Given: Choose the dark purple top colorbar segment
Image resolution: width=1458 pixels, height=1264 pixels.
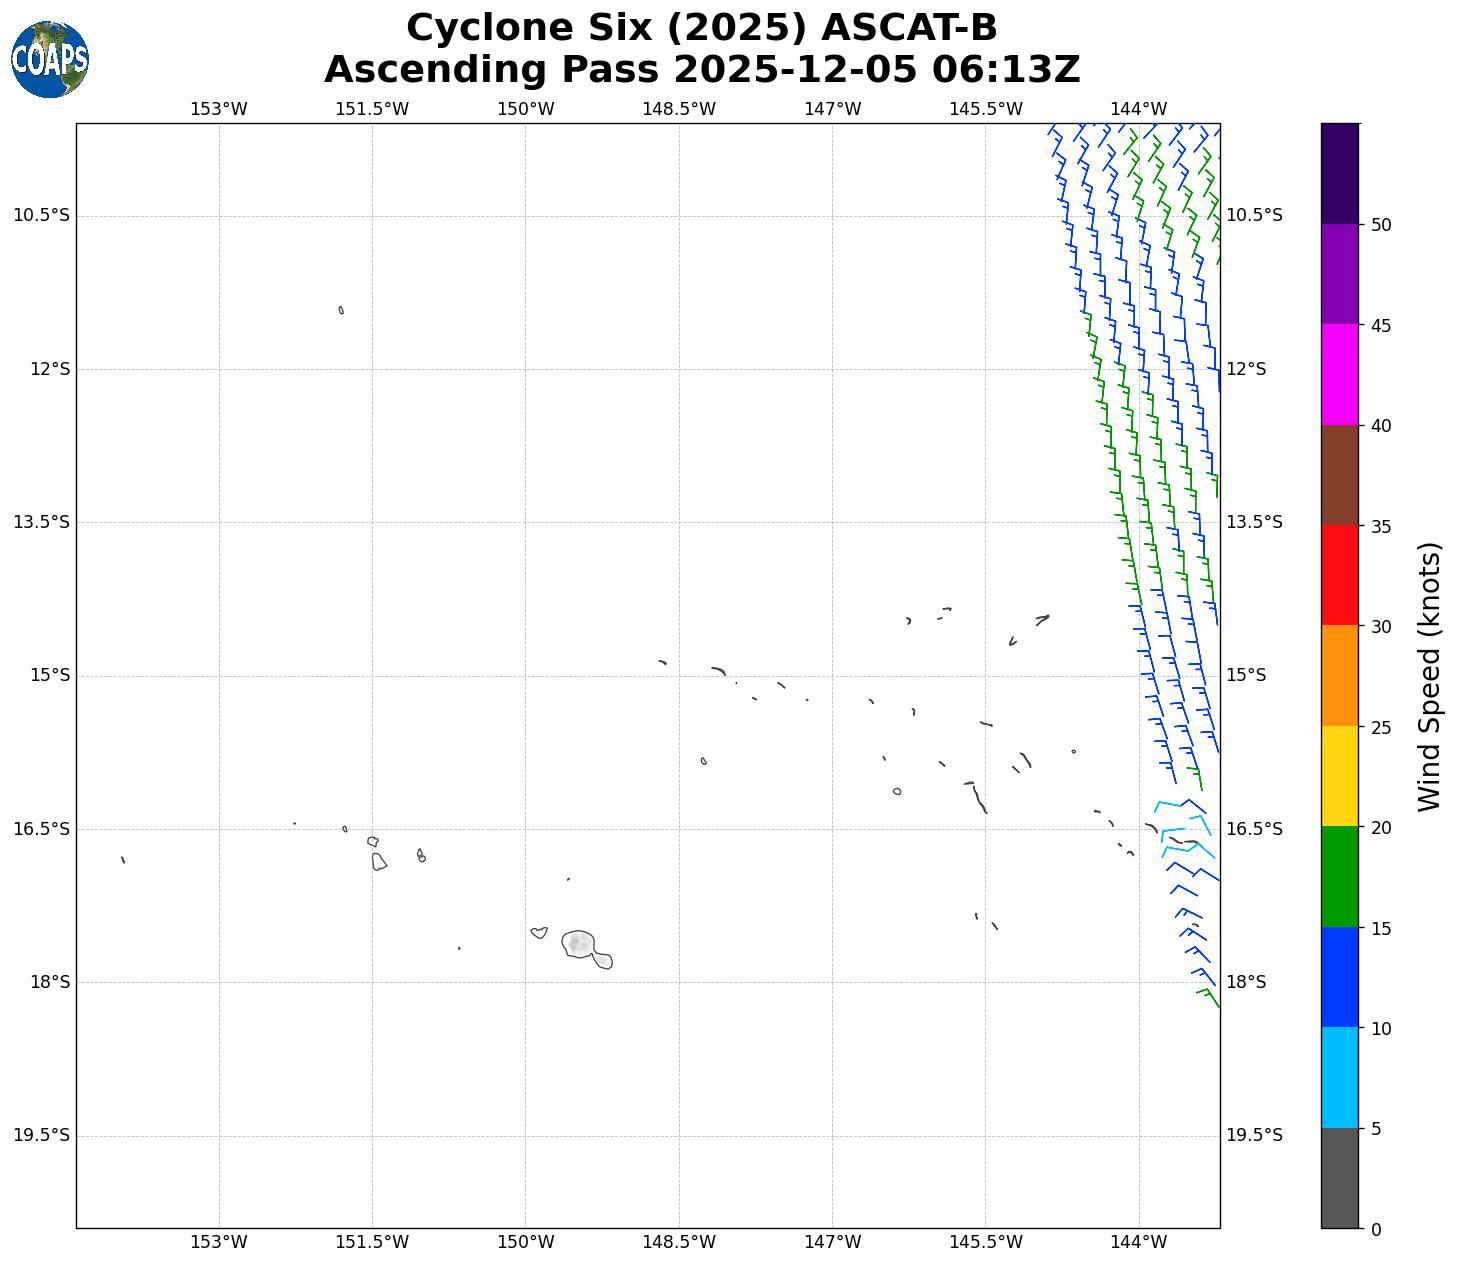Looking at the screenshot, I should pyautogui.click(x=1339, y=173).
